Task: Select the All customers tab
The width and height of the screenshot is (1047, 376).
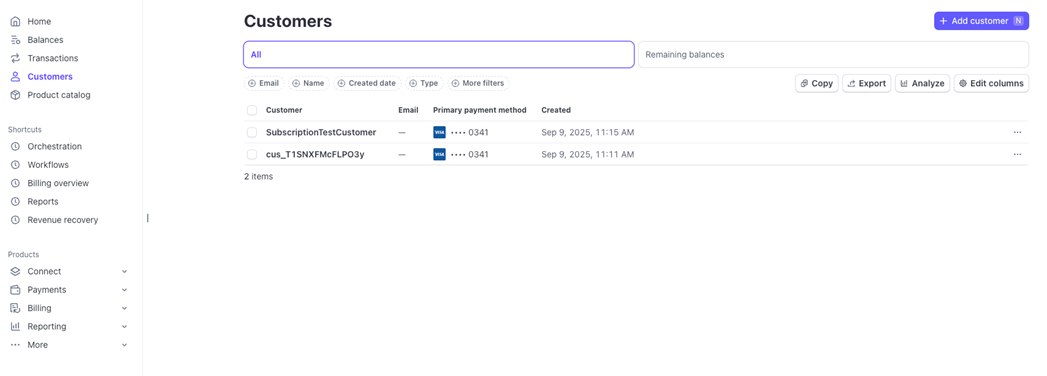Action: [439, 55]
